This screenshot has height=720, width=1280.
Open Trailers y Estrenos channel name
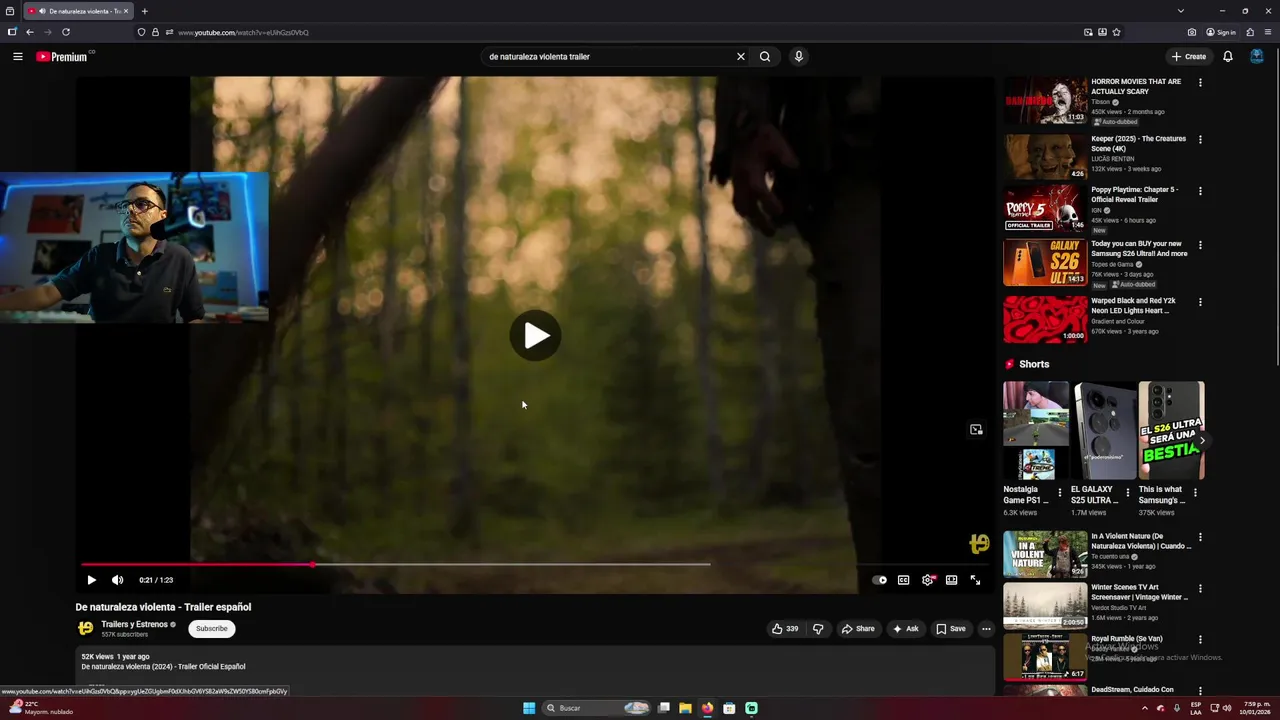134,624
